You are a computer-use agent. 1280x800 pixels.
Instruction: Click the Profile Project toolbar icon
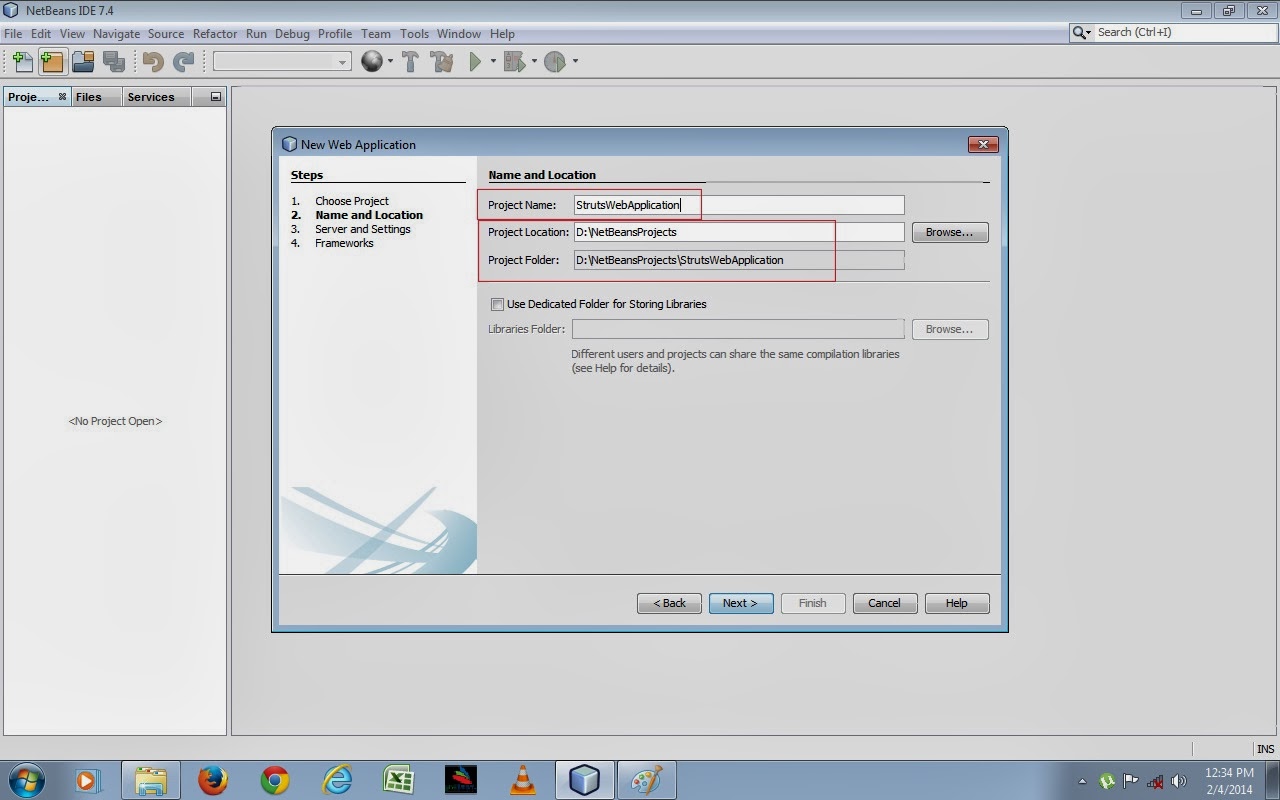pyautogui.click(x=555, y=62)
